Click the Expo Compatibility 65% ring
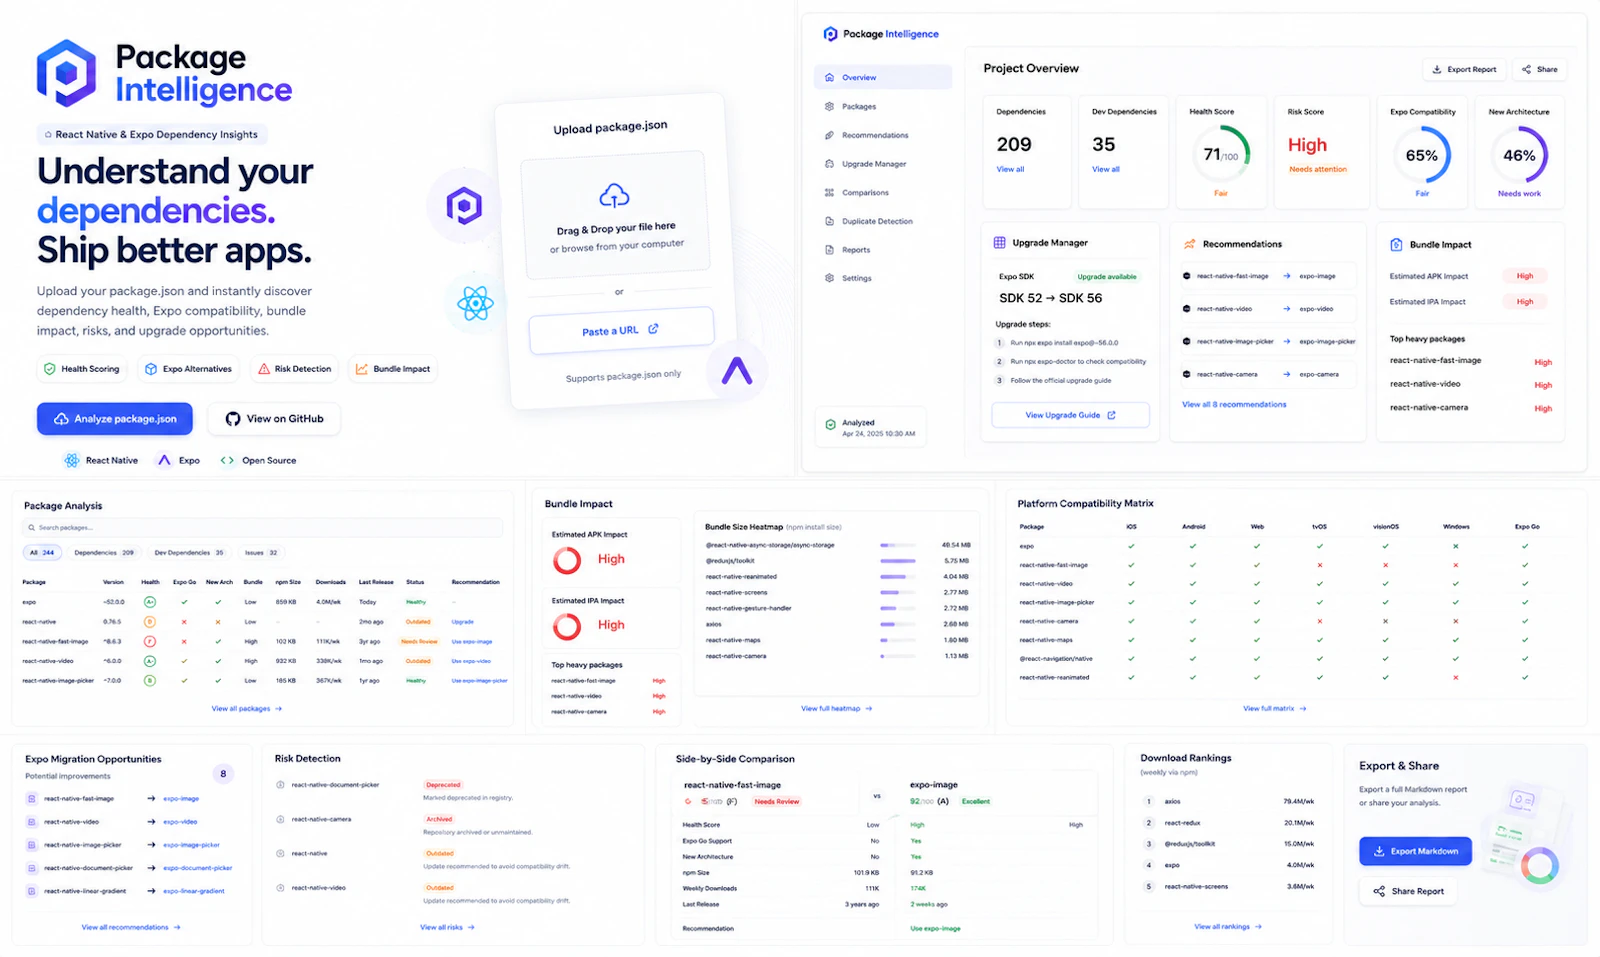 pos(1422,155)
